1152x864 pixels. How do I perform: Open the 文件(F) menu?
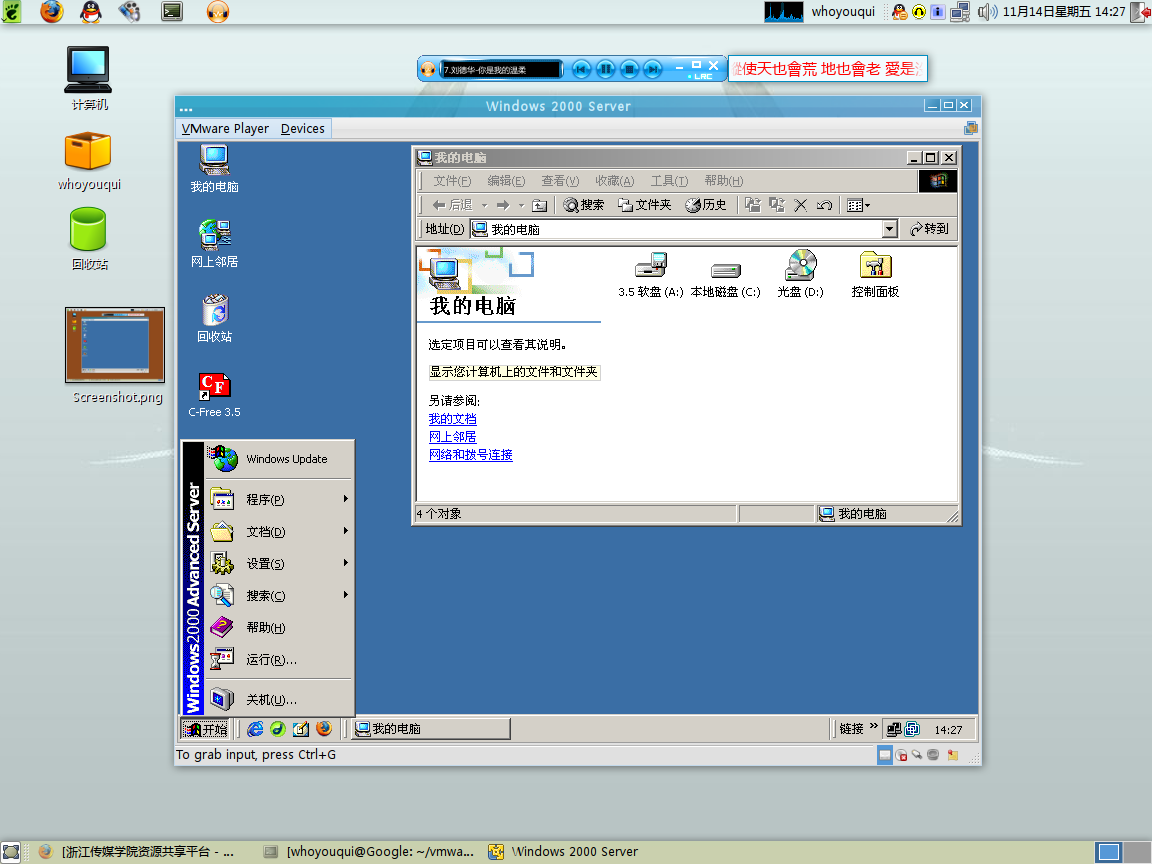(x=452, y=181)
